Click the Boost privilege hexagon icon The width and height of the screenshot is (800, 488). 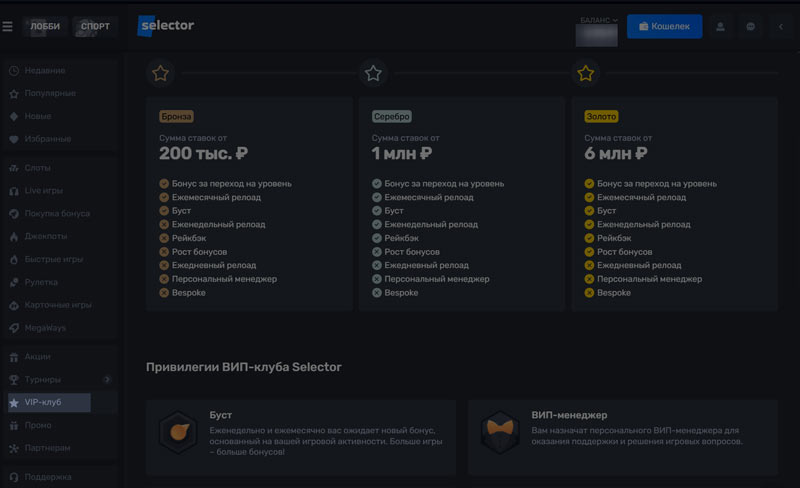(x=178, y=430)
